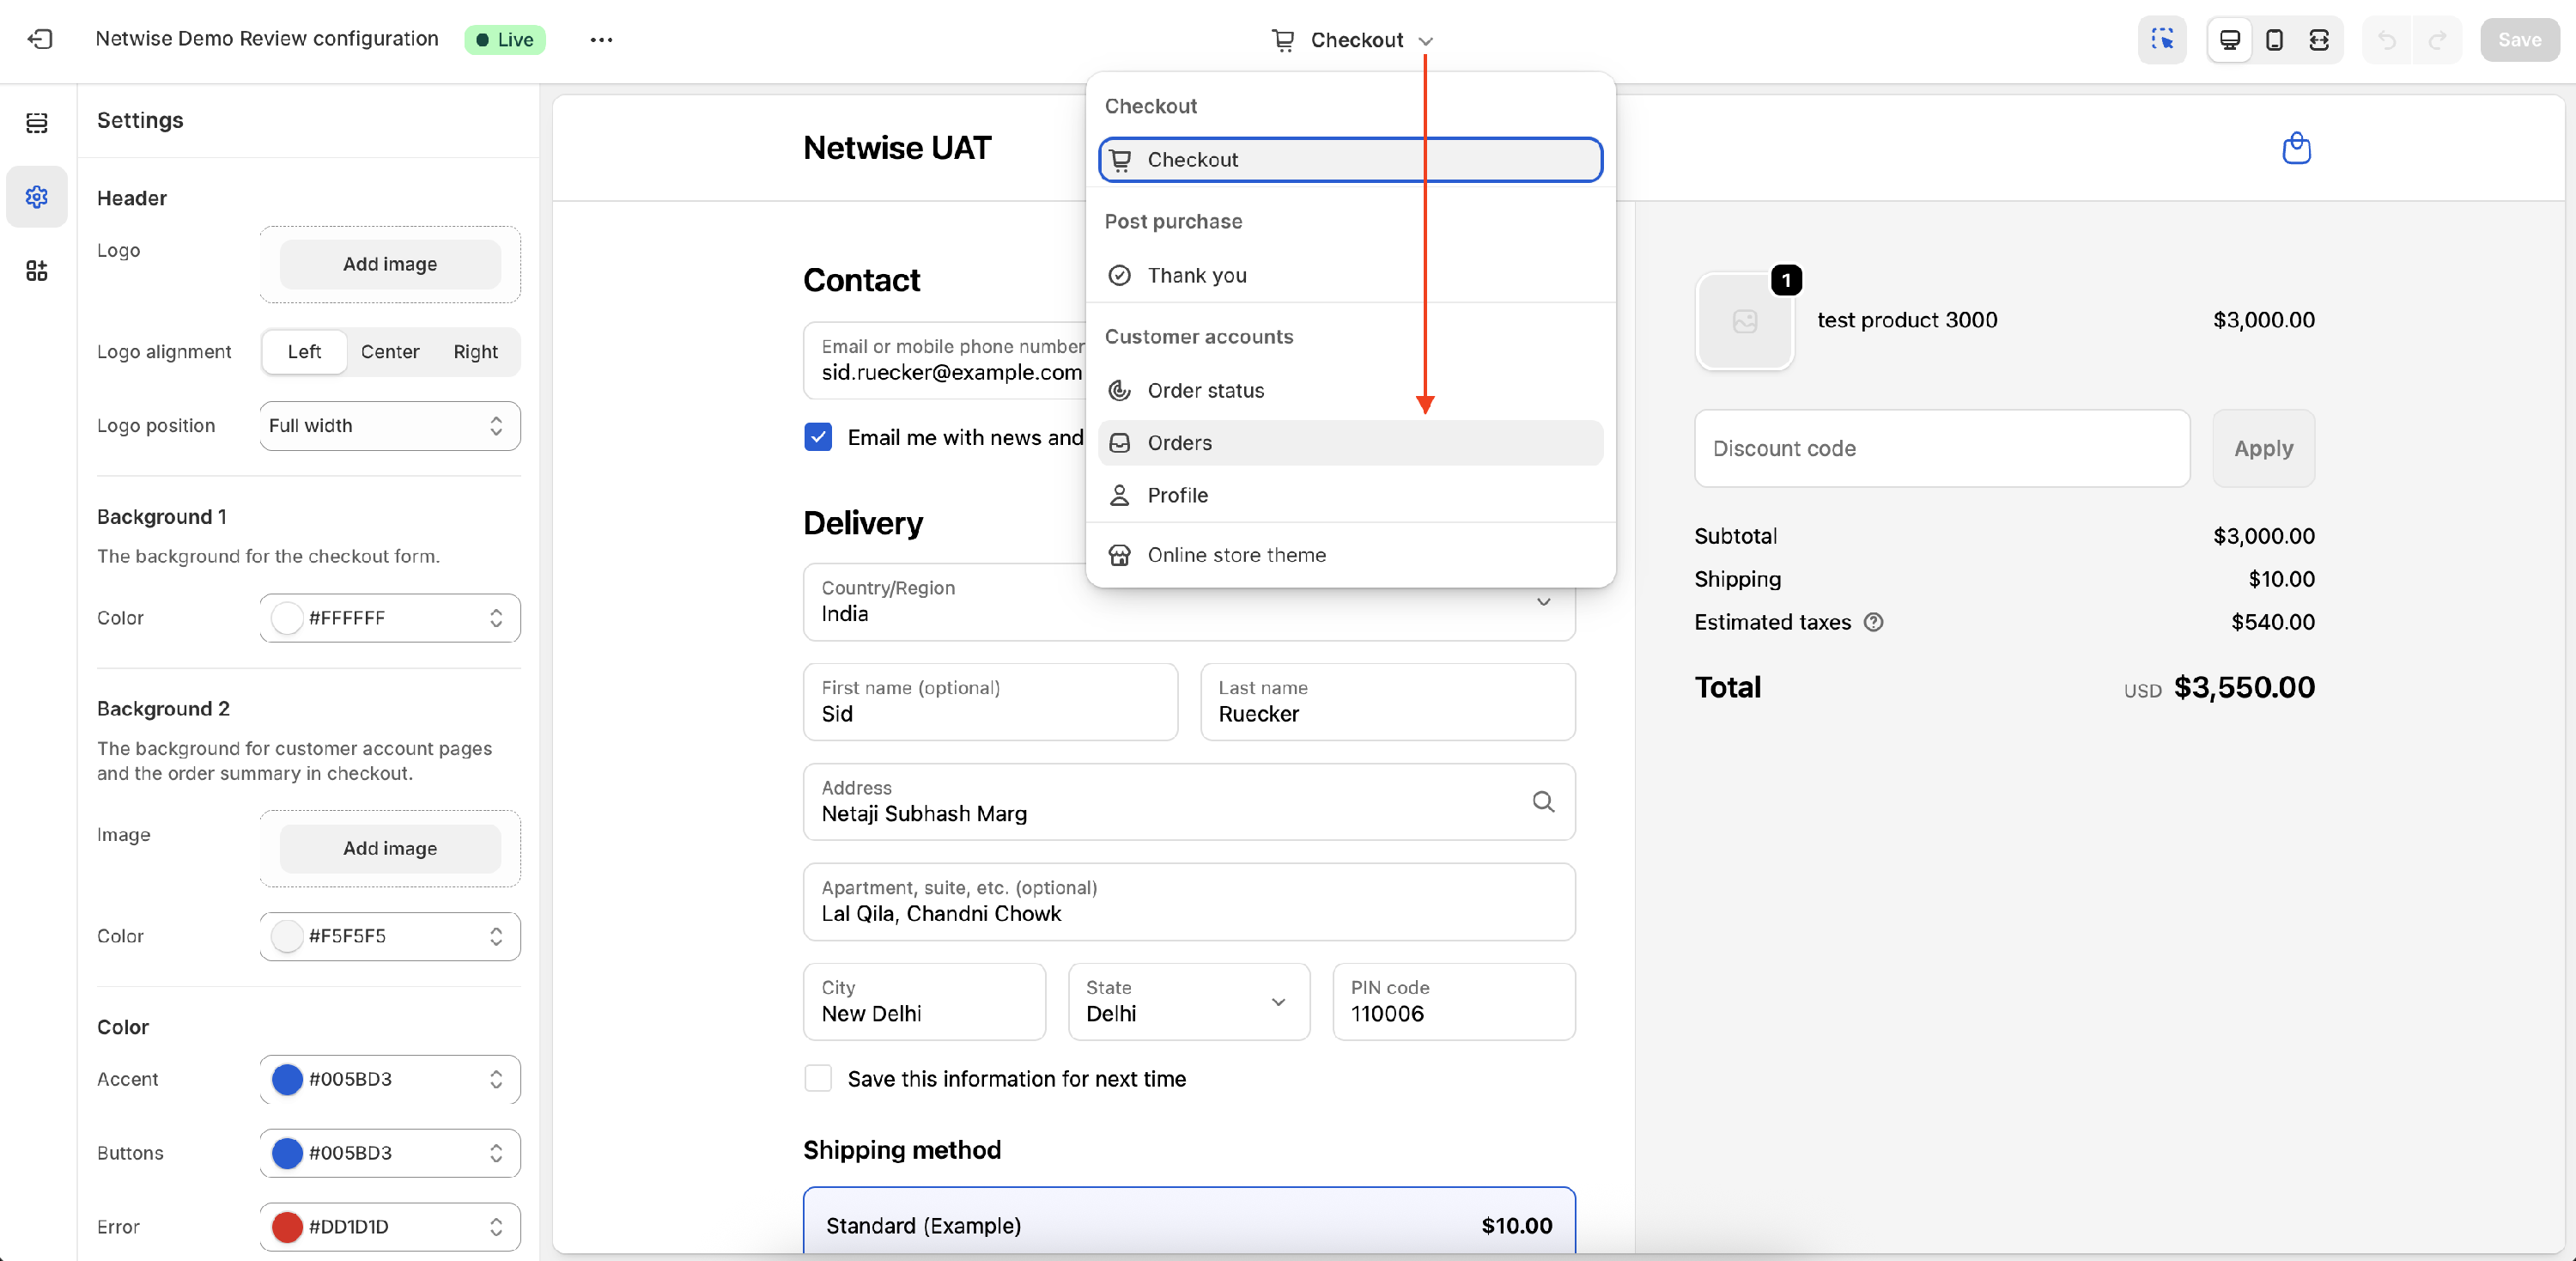Expand the State Delhi dropdown
Screen dimensions: 2576x1261
(1188, 1001)
